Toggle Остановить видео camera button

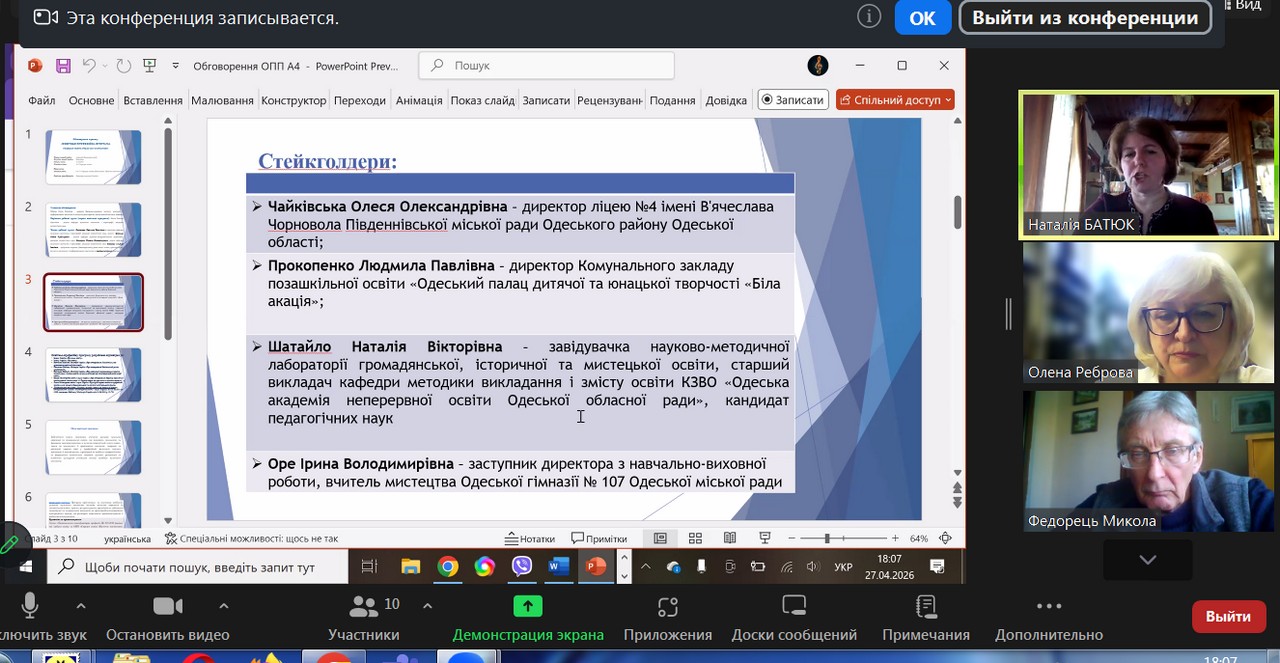coord(167,618)
